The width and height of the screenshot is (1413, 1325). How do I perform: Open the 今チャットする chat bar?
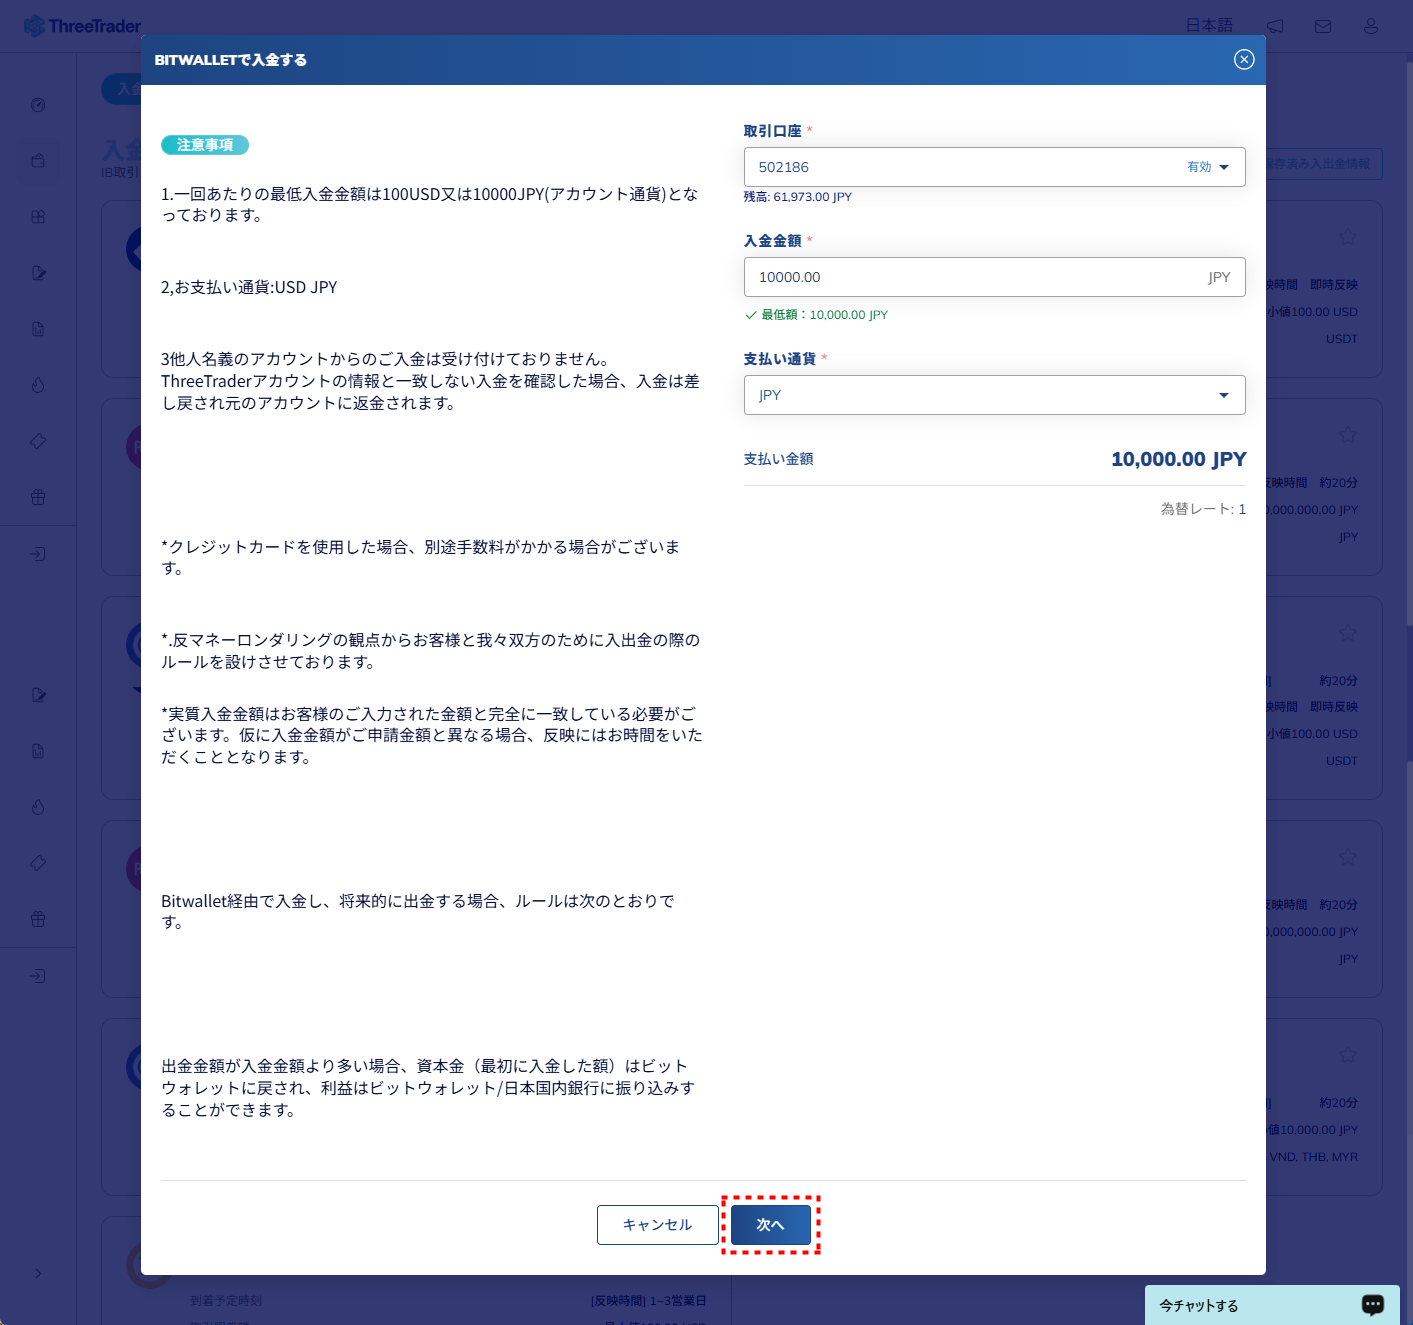(x=1272, y=1305)
